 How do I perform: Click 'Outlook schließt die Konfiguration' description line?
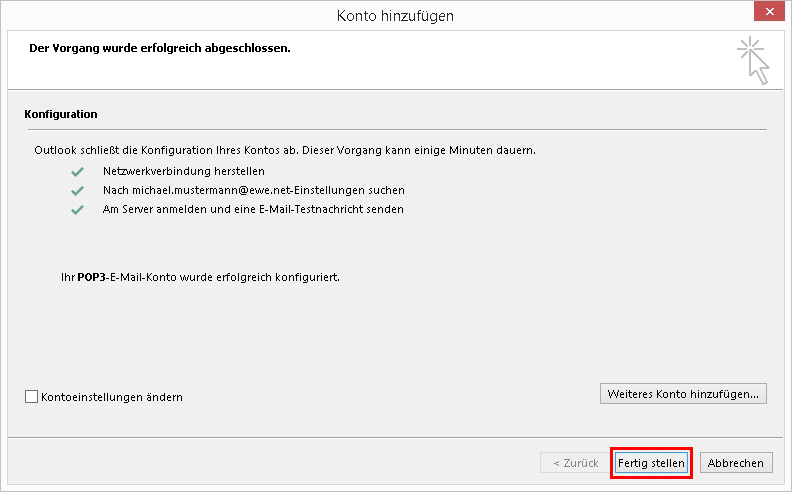pos(285,150)
